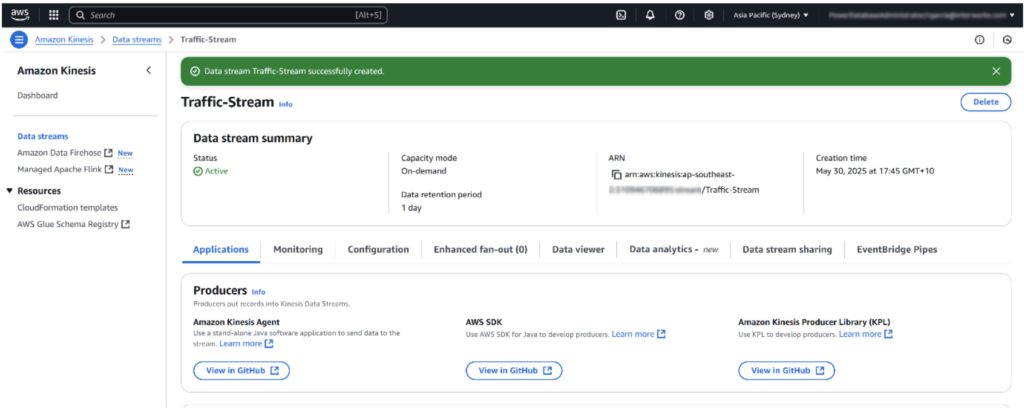Click the Active status text
Image resolution: width=1024 pixels, height=412 pixels.
(216, 171)
